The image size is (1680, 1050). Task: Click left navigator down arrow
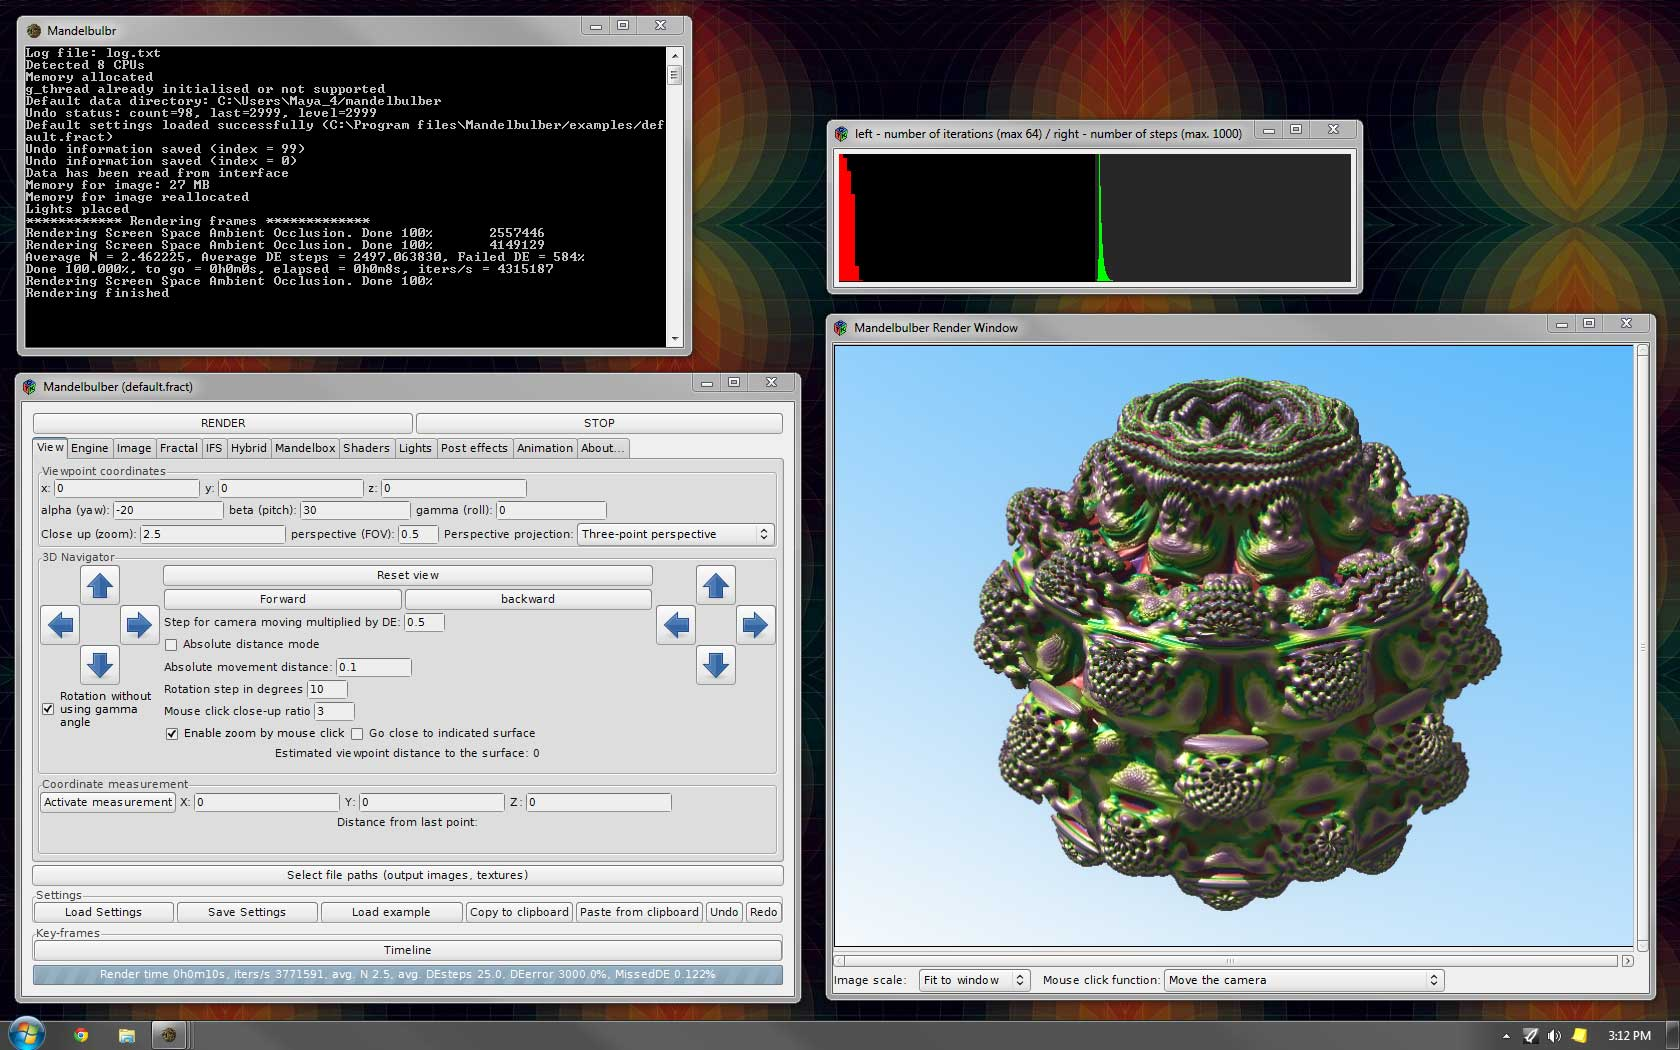pos(99,665)
